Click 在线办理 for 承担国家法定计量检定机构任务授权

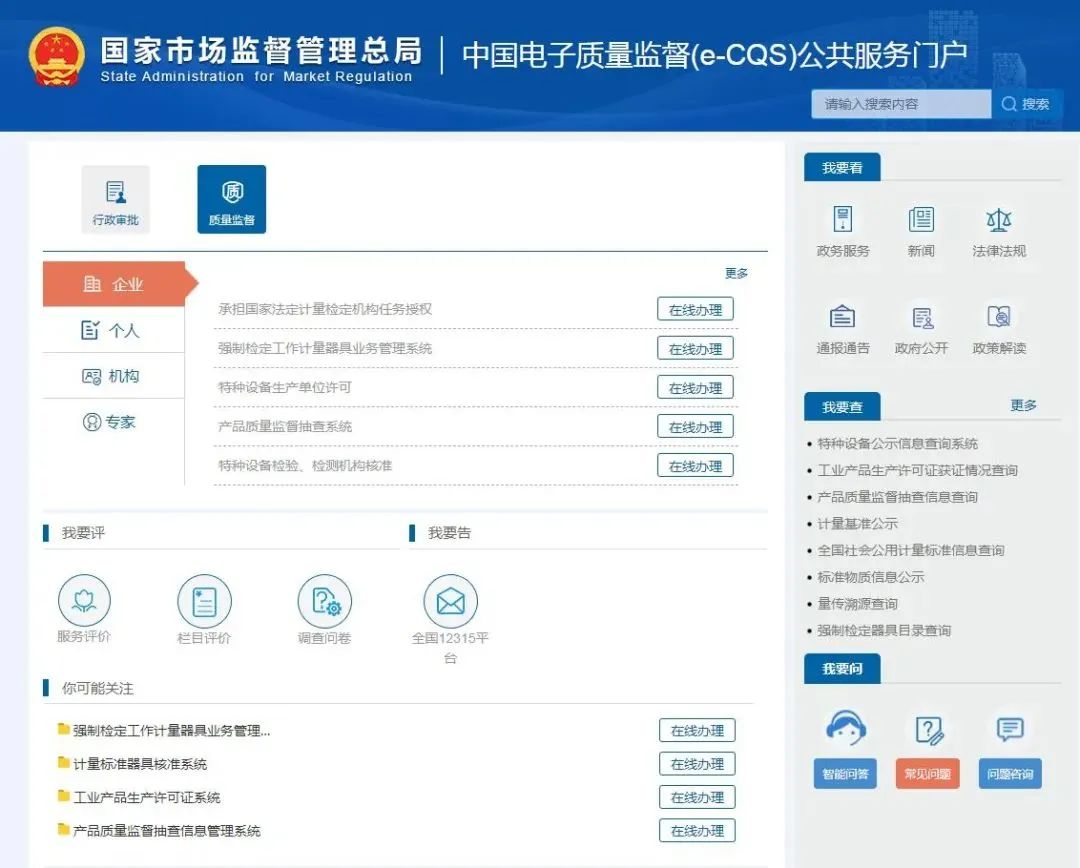[x=695, y=309]
